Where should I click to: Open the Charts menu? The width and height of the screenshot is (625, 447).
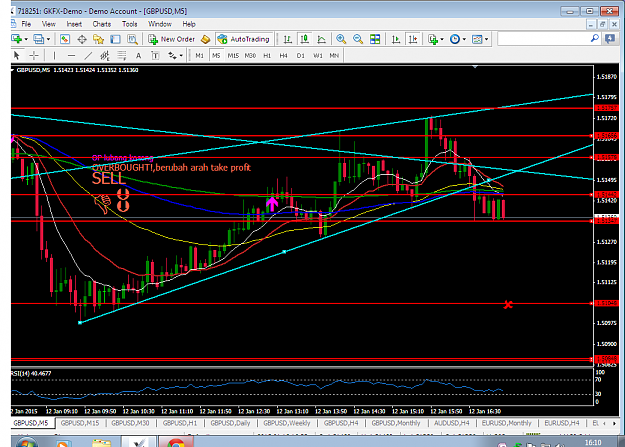coord(102,24)
